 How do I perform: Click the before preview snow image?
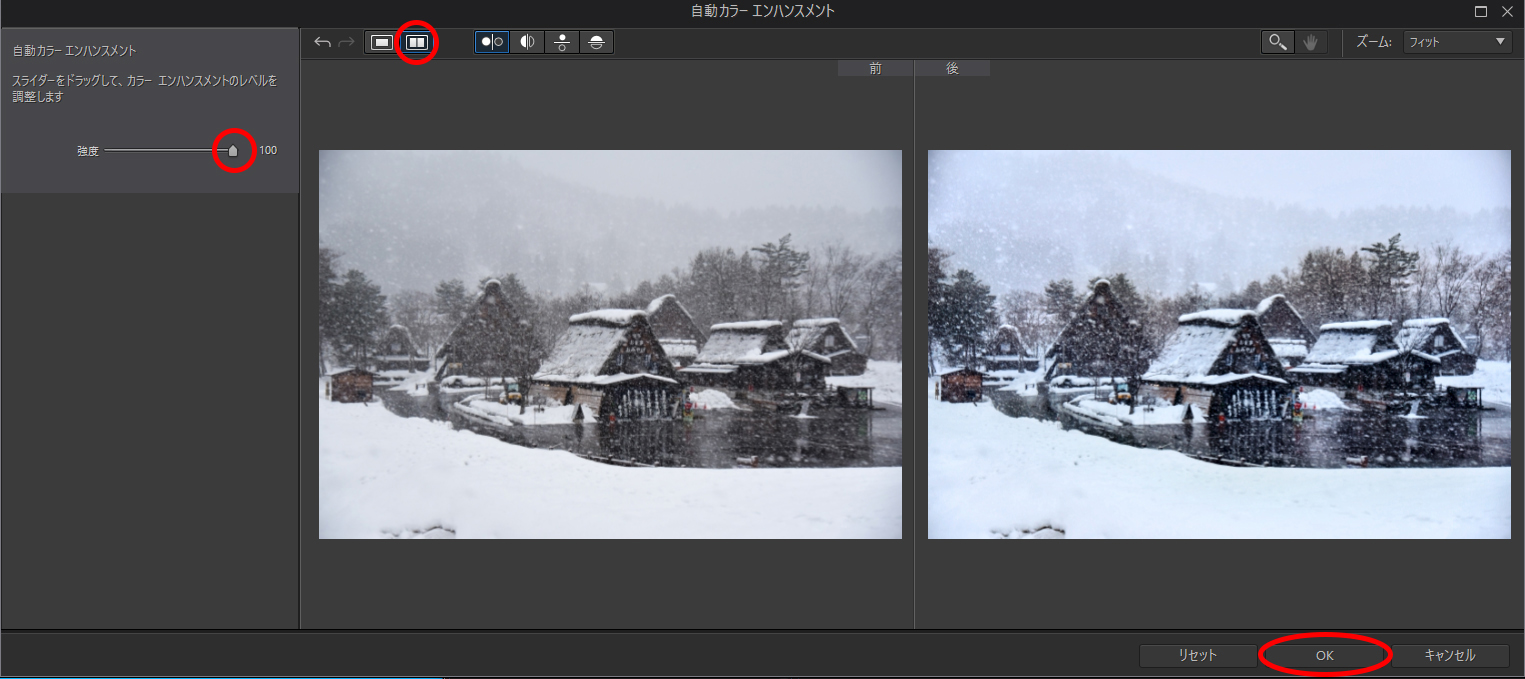610,344
